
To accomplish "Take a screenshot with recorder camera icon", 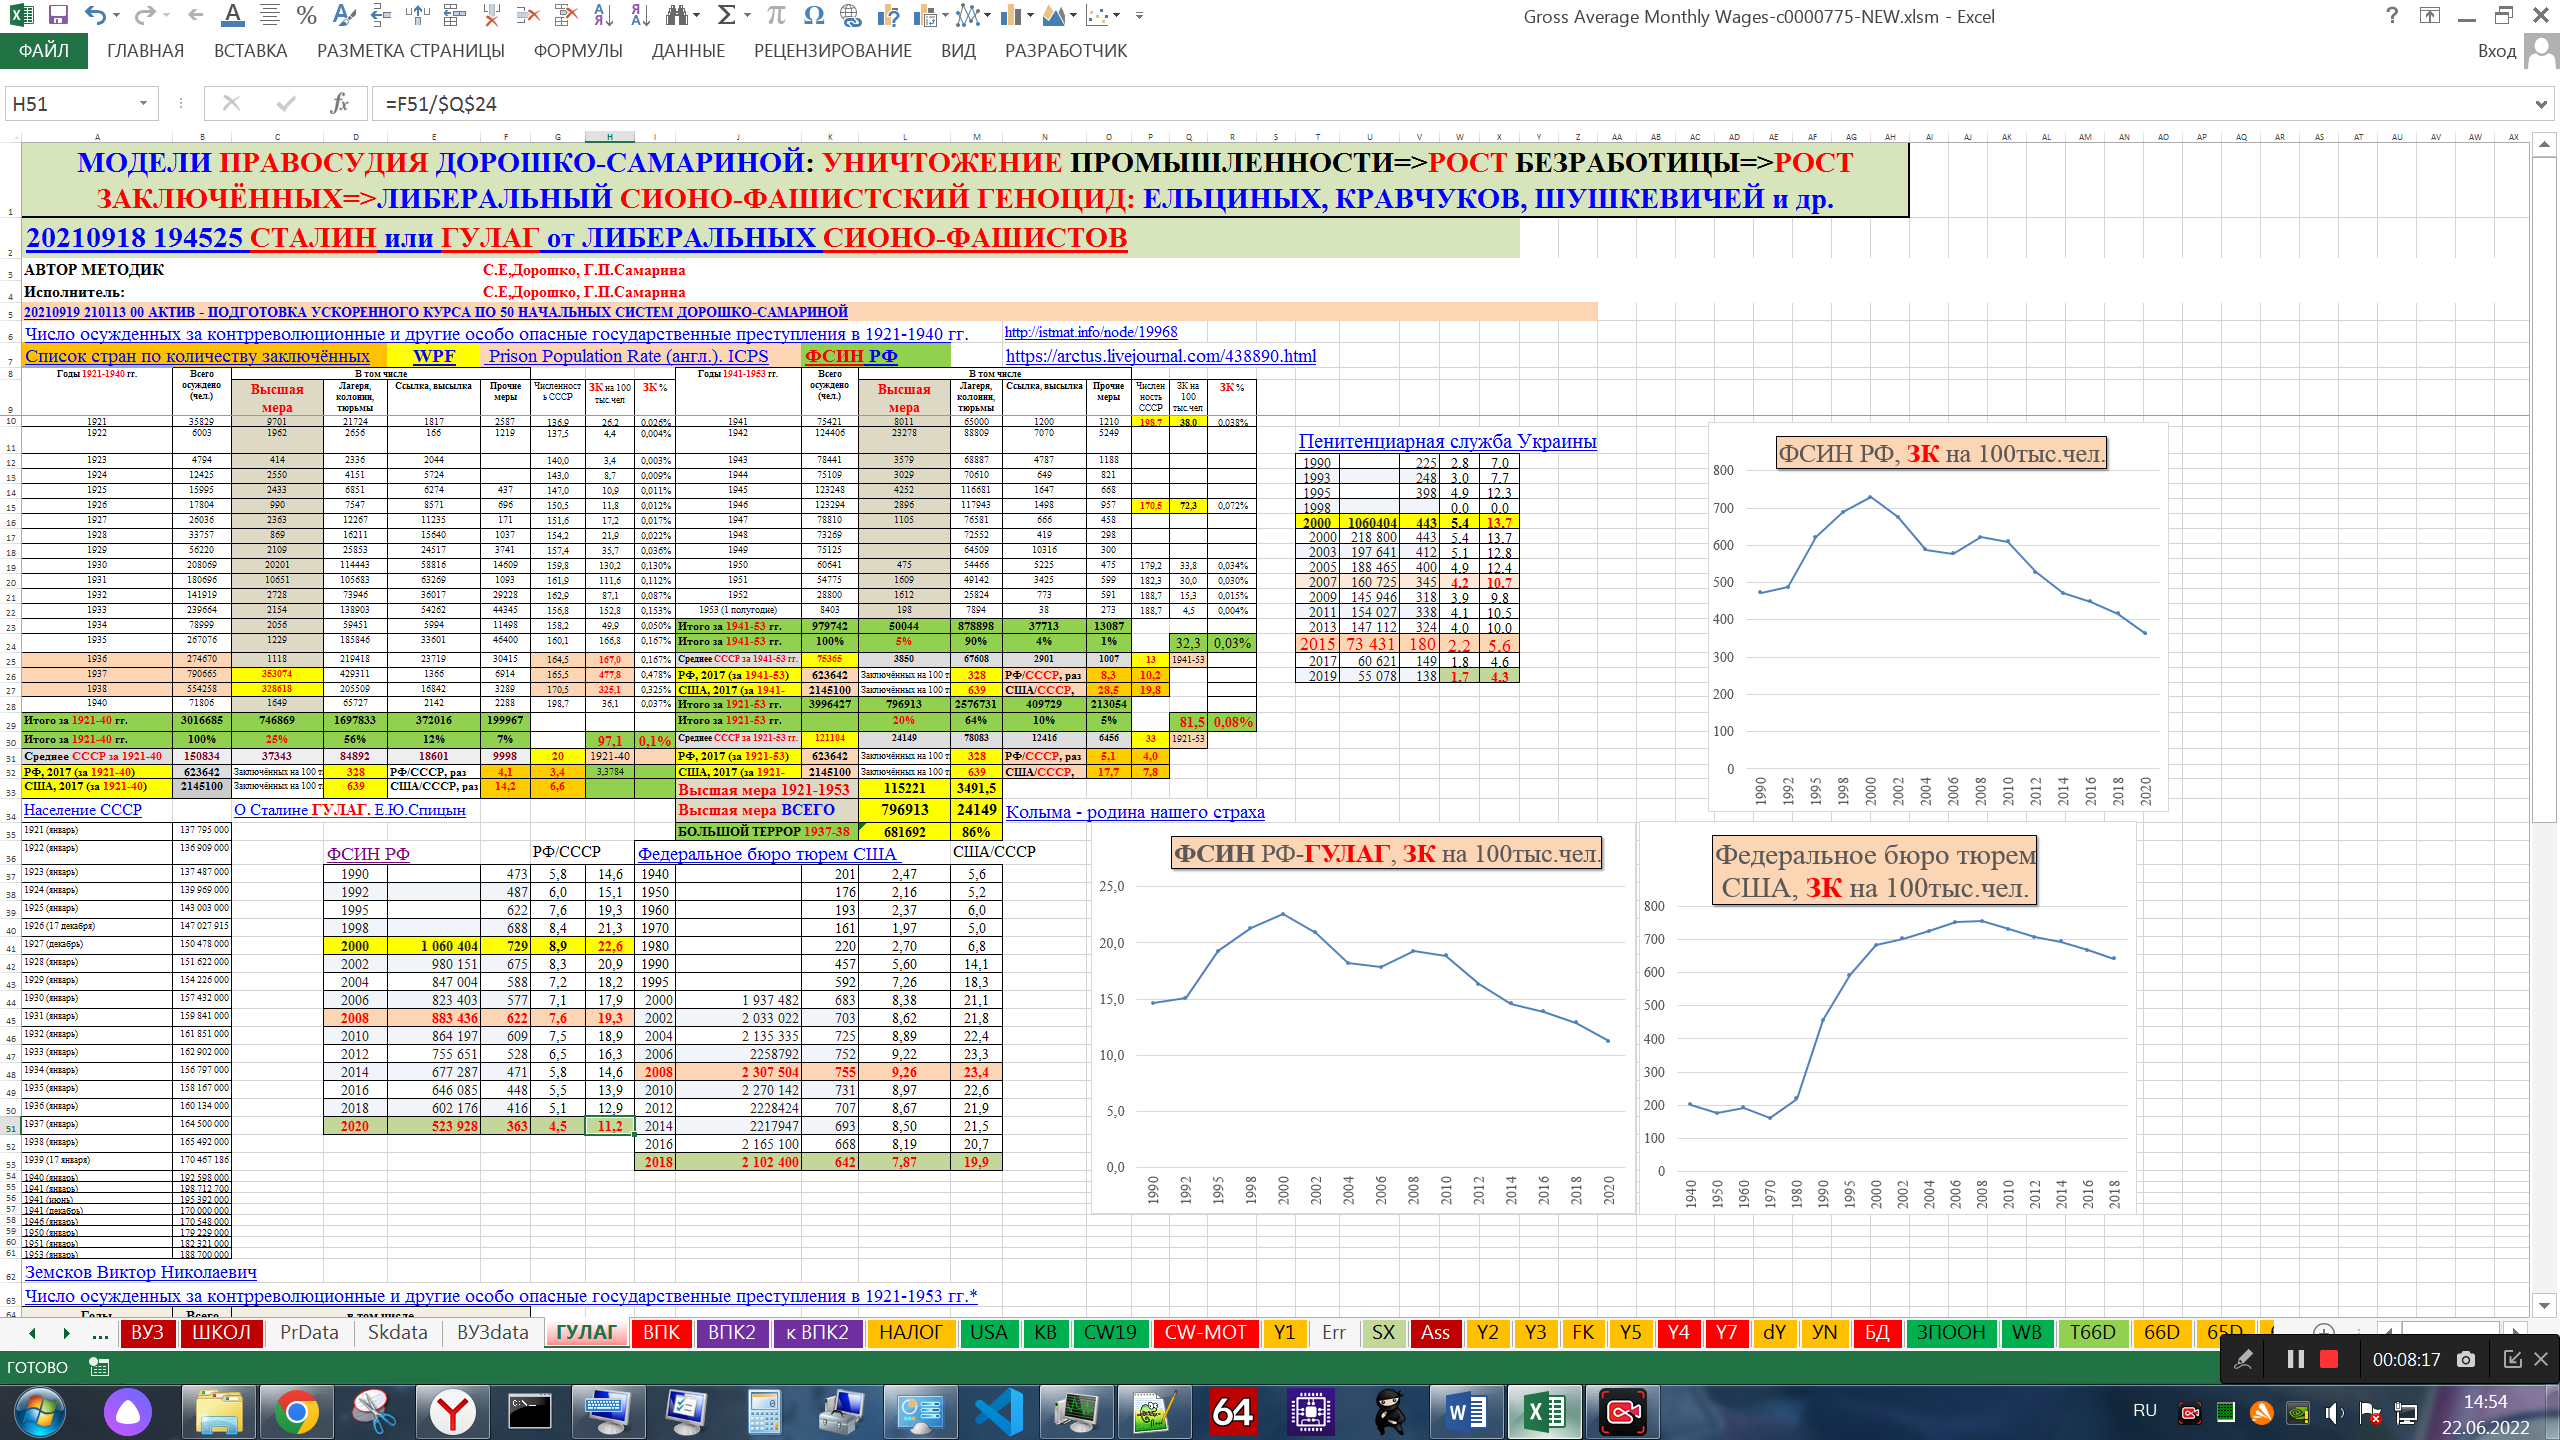I will click(x=2466, y=1359).
